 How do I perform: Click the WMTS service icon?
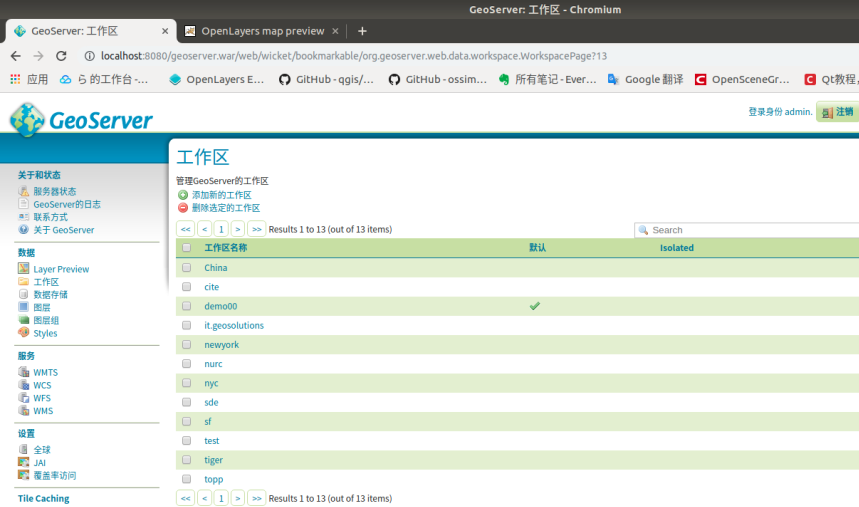[23, 372]
